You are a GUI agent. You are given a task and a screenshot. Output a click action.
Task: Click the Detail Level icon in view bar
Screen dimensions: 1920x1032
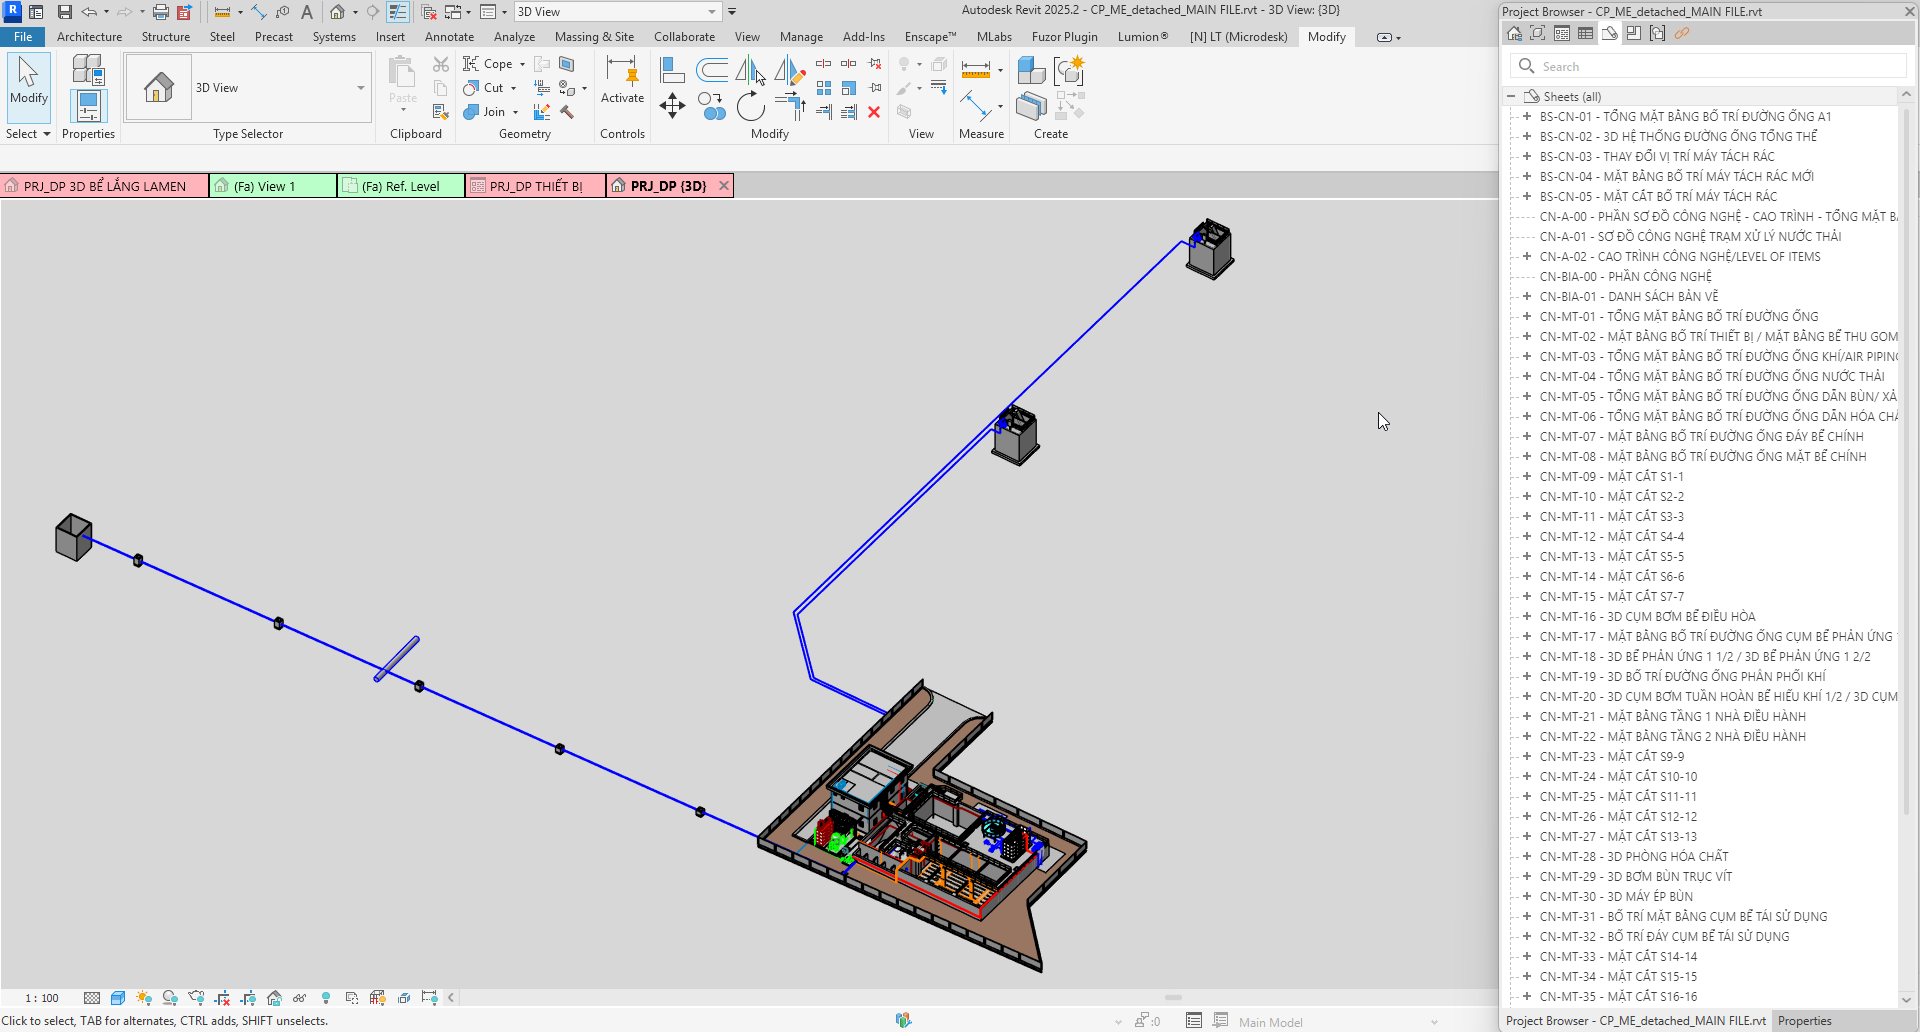click(92, 998)
